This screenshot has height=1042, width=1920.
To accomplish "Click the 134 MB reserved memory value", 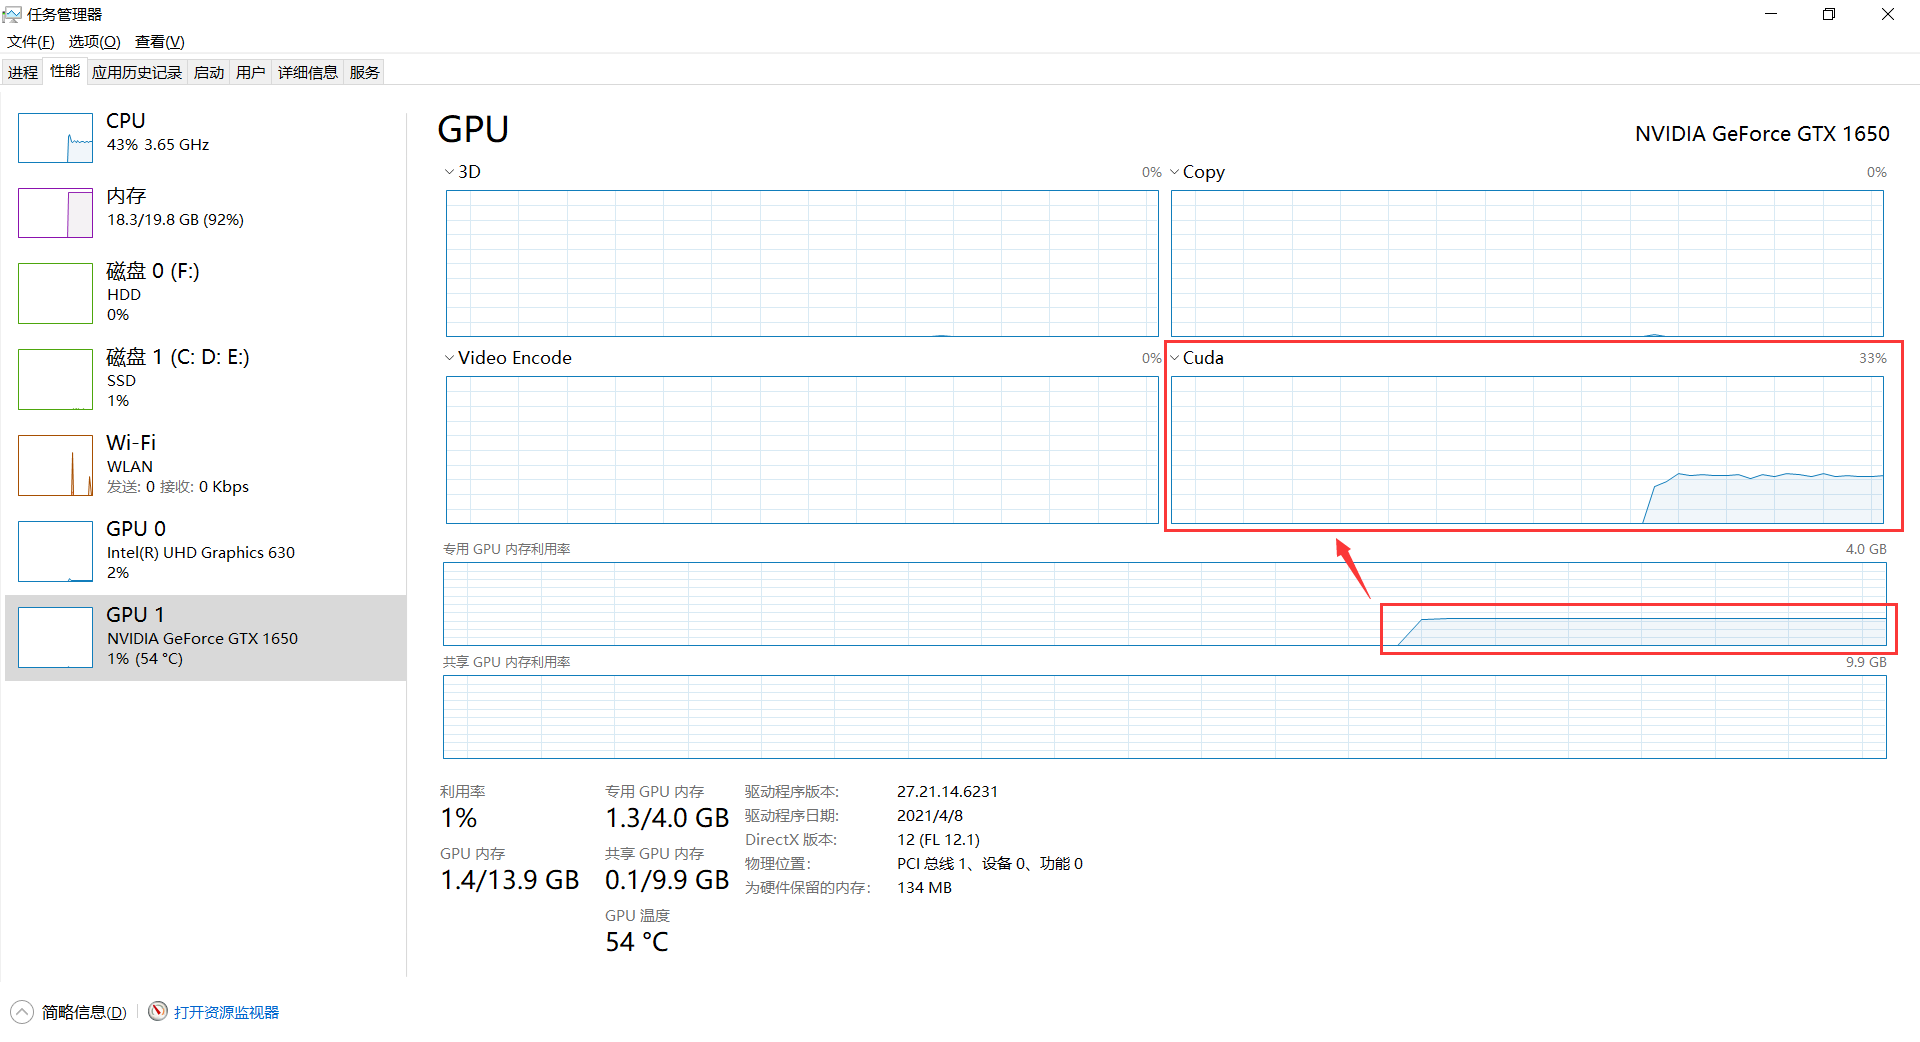I will pos(924,888).
